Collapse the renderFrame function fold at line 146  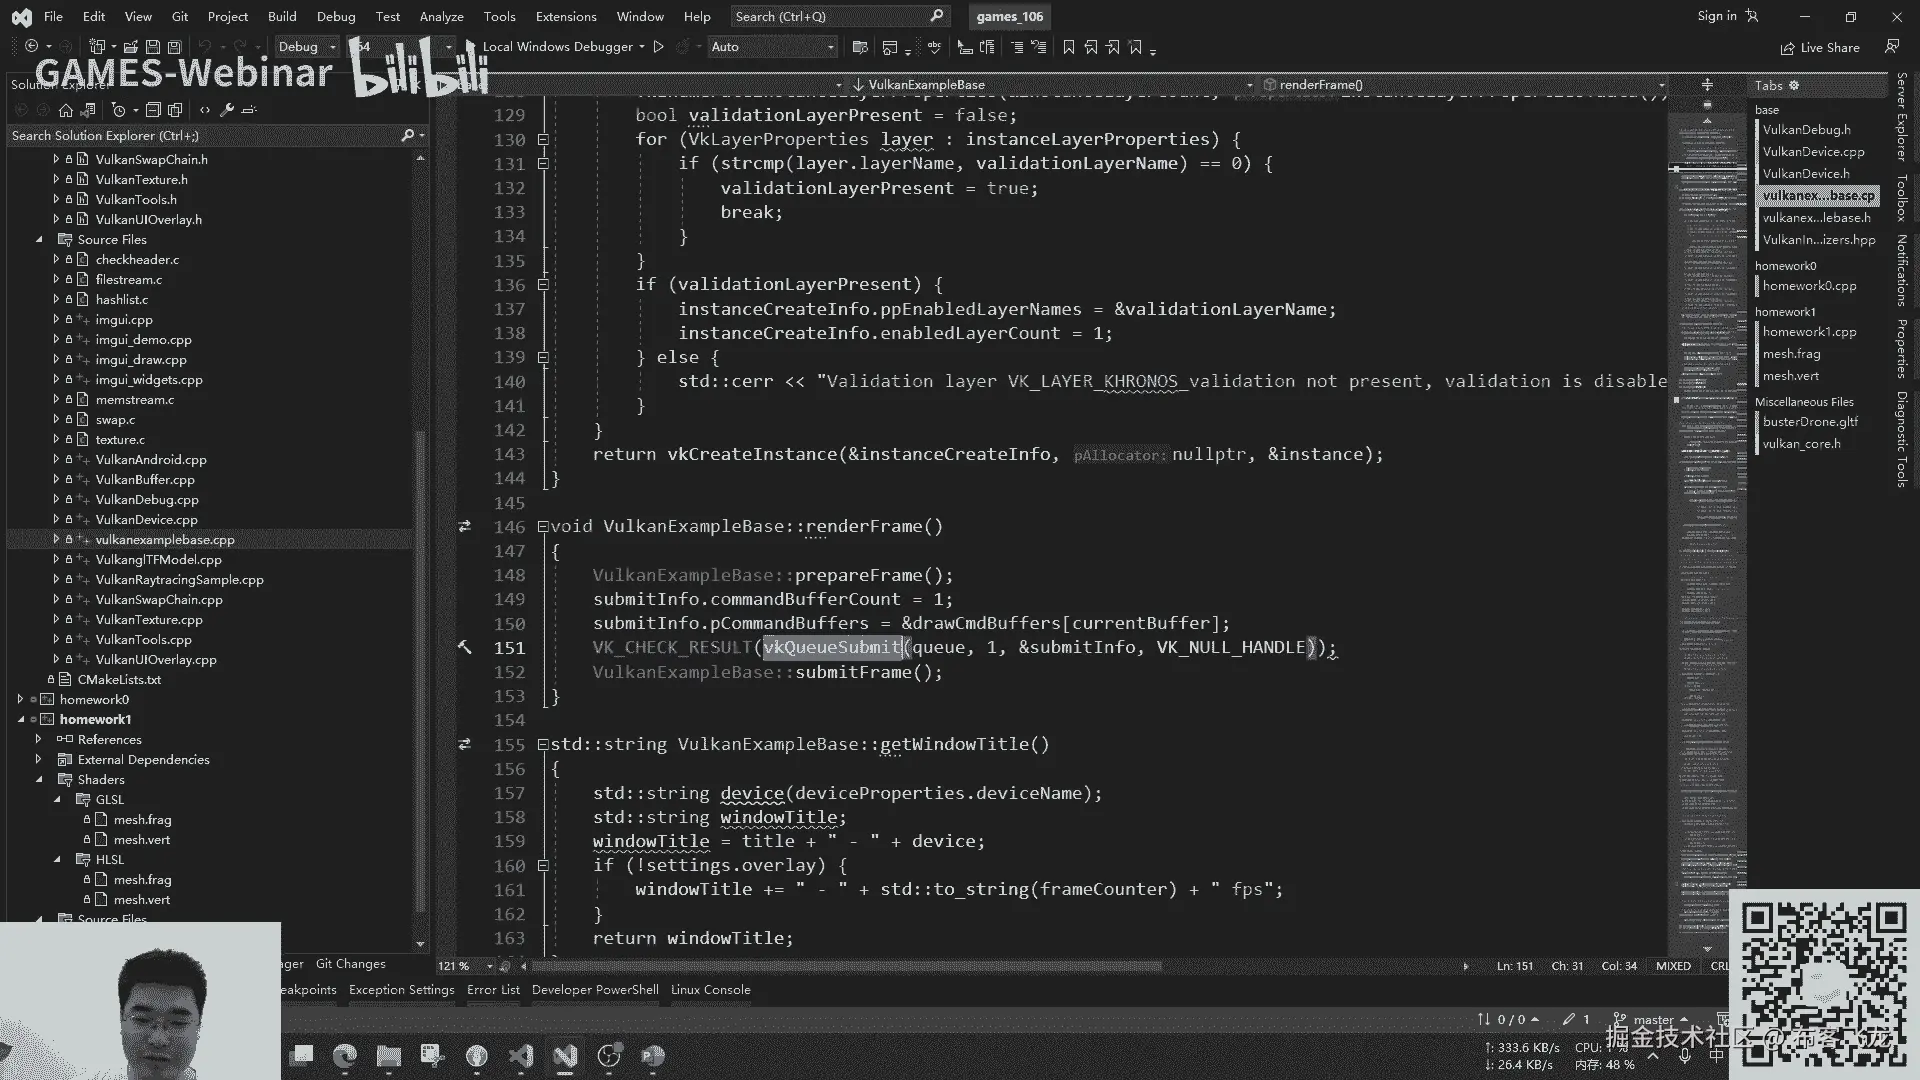[543, 527]
